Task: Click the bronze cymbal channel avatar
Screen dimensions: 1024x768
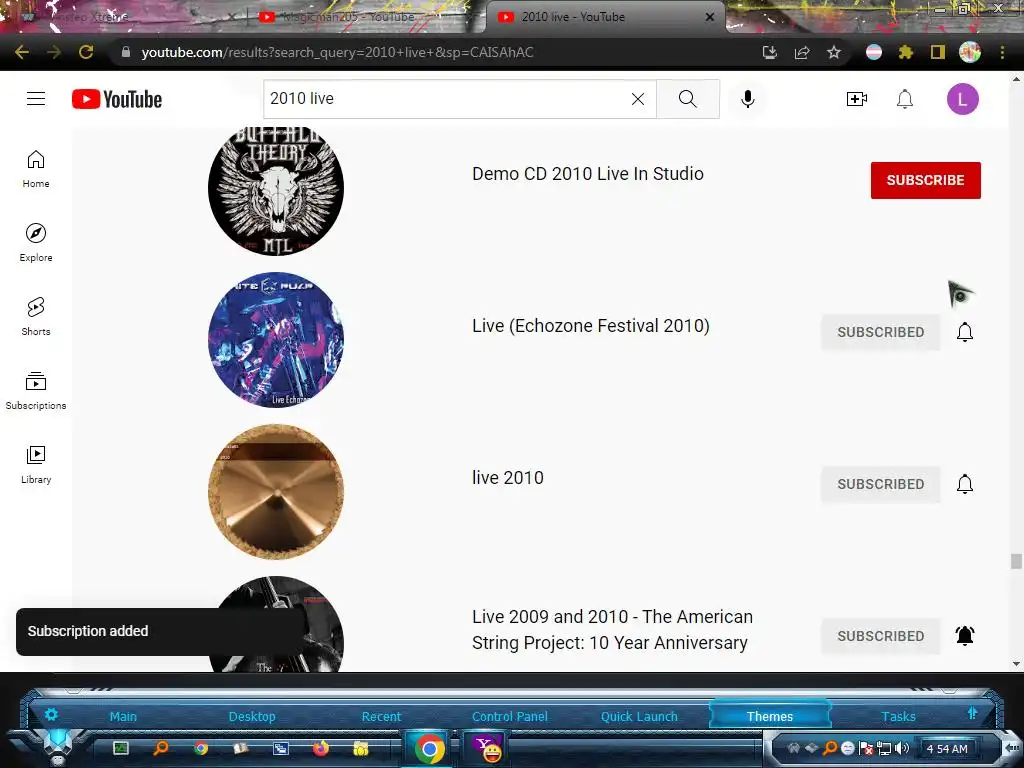Action: click(276, 492)
